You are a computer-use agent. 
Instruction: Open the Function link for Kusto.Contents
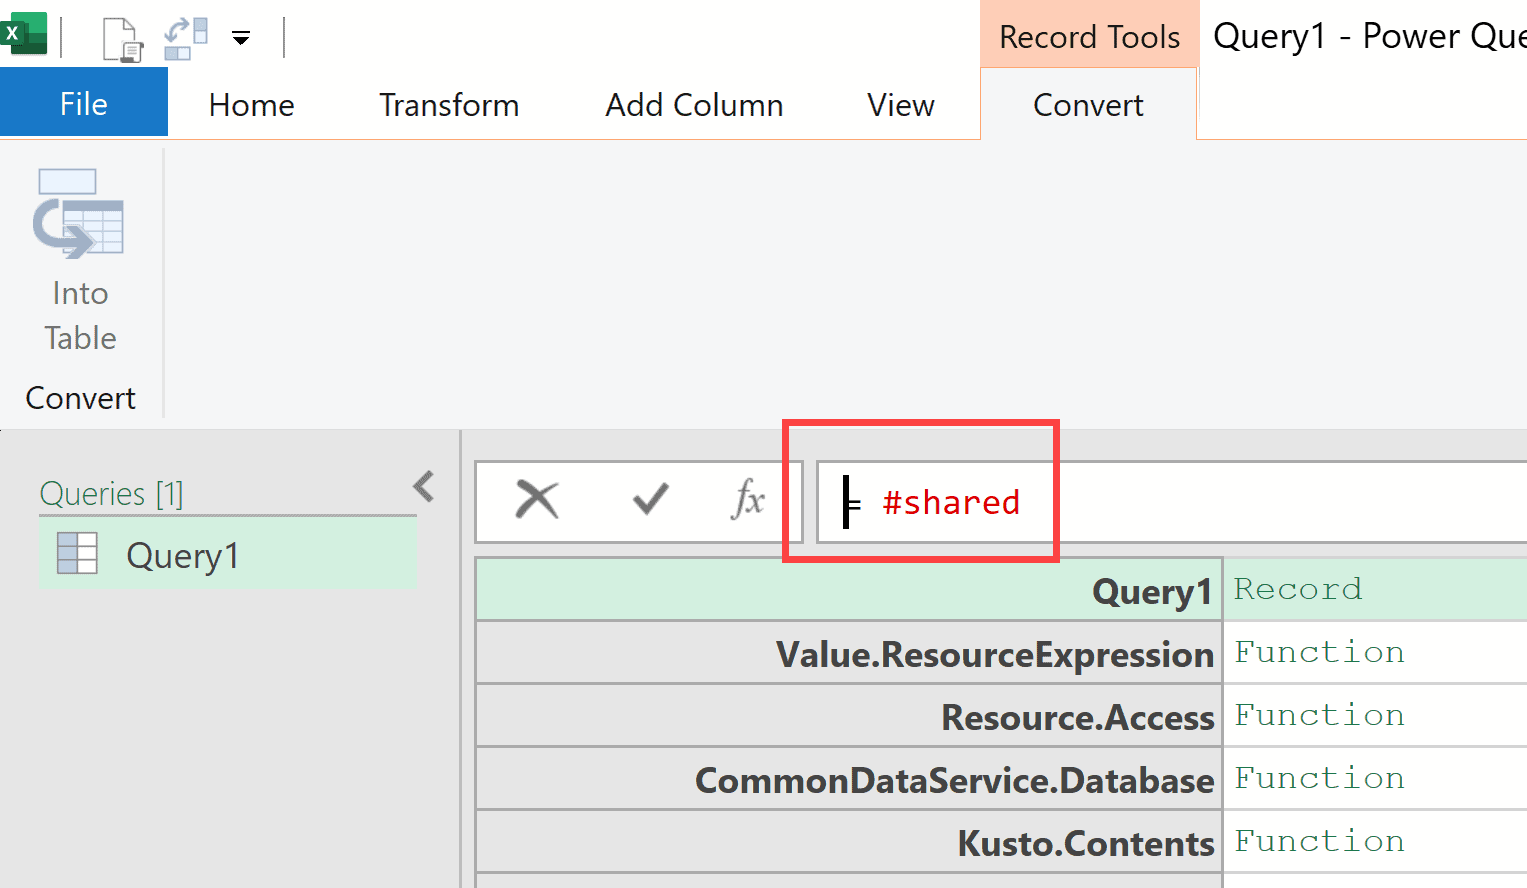pyautogui.click(x=1319, y=841)
